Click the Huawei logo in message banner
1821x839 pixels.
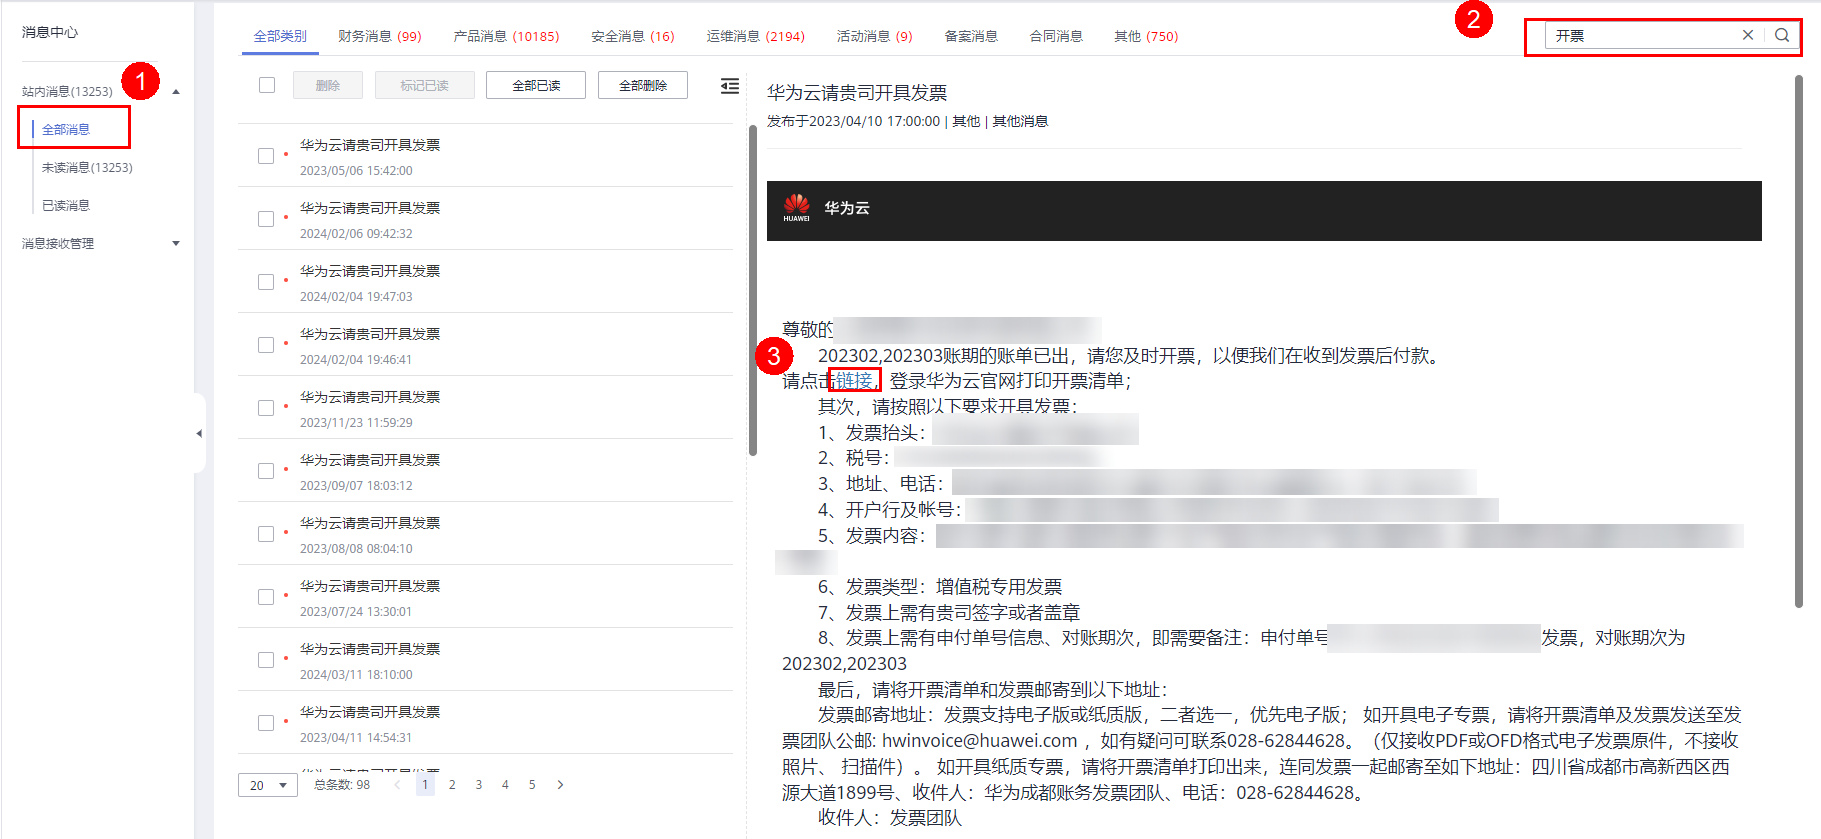[797, 207]
